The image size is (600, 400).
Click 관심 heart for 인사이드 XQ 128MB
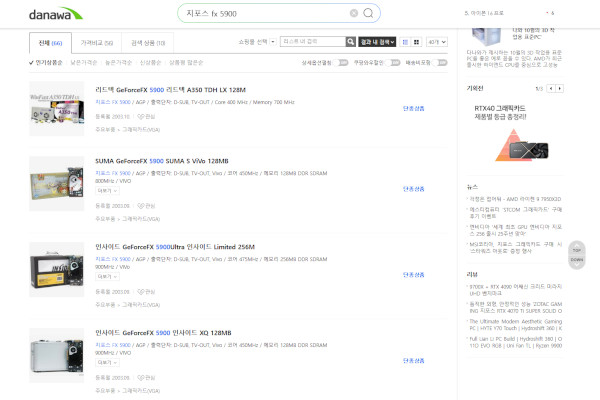[x=146, y=378]
